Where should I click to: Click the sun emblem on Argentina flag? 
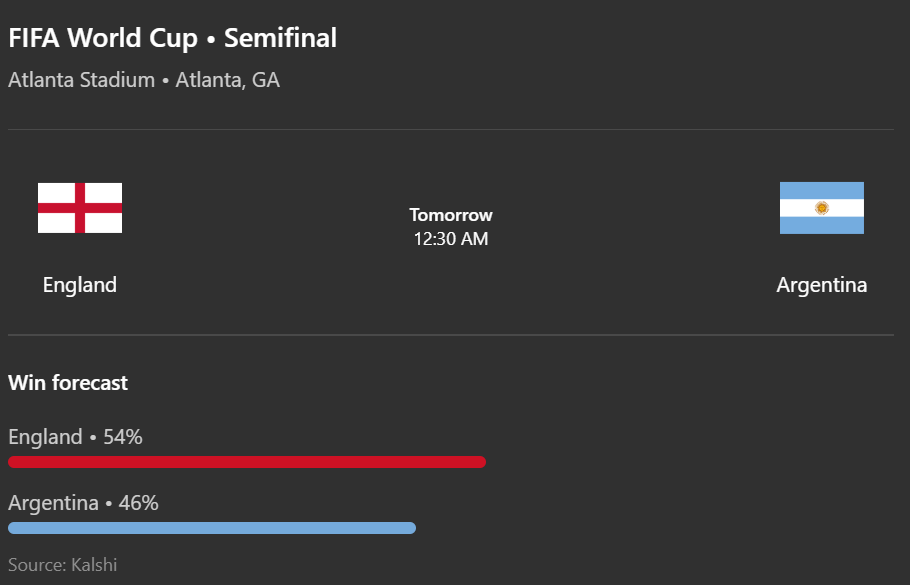click(x=822, y=208)
